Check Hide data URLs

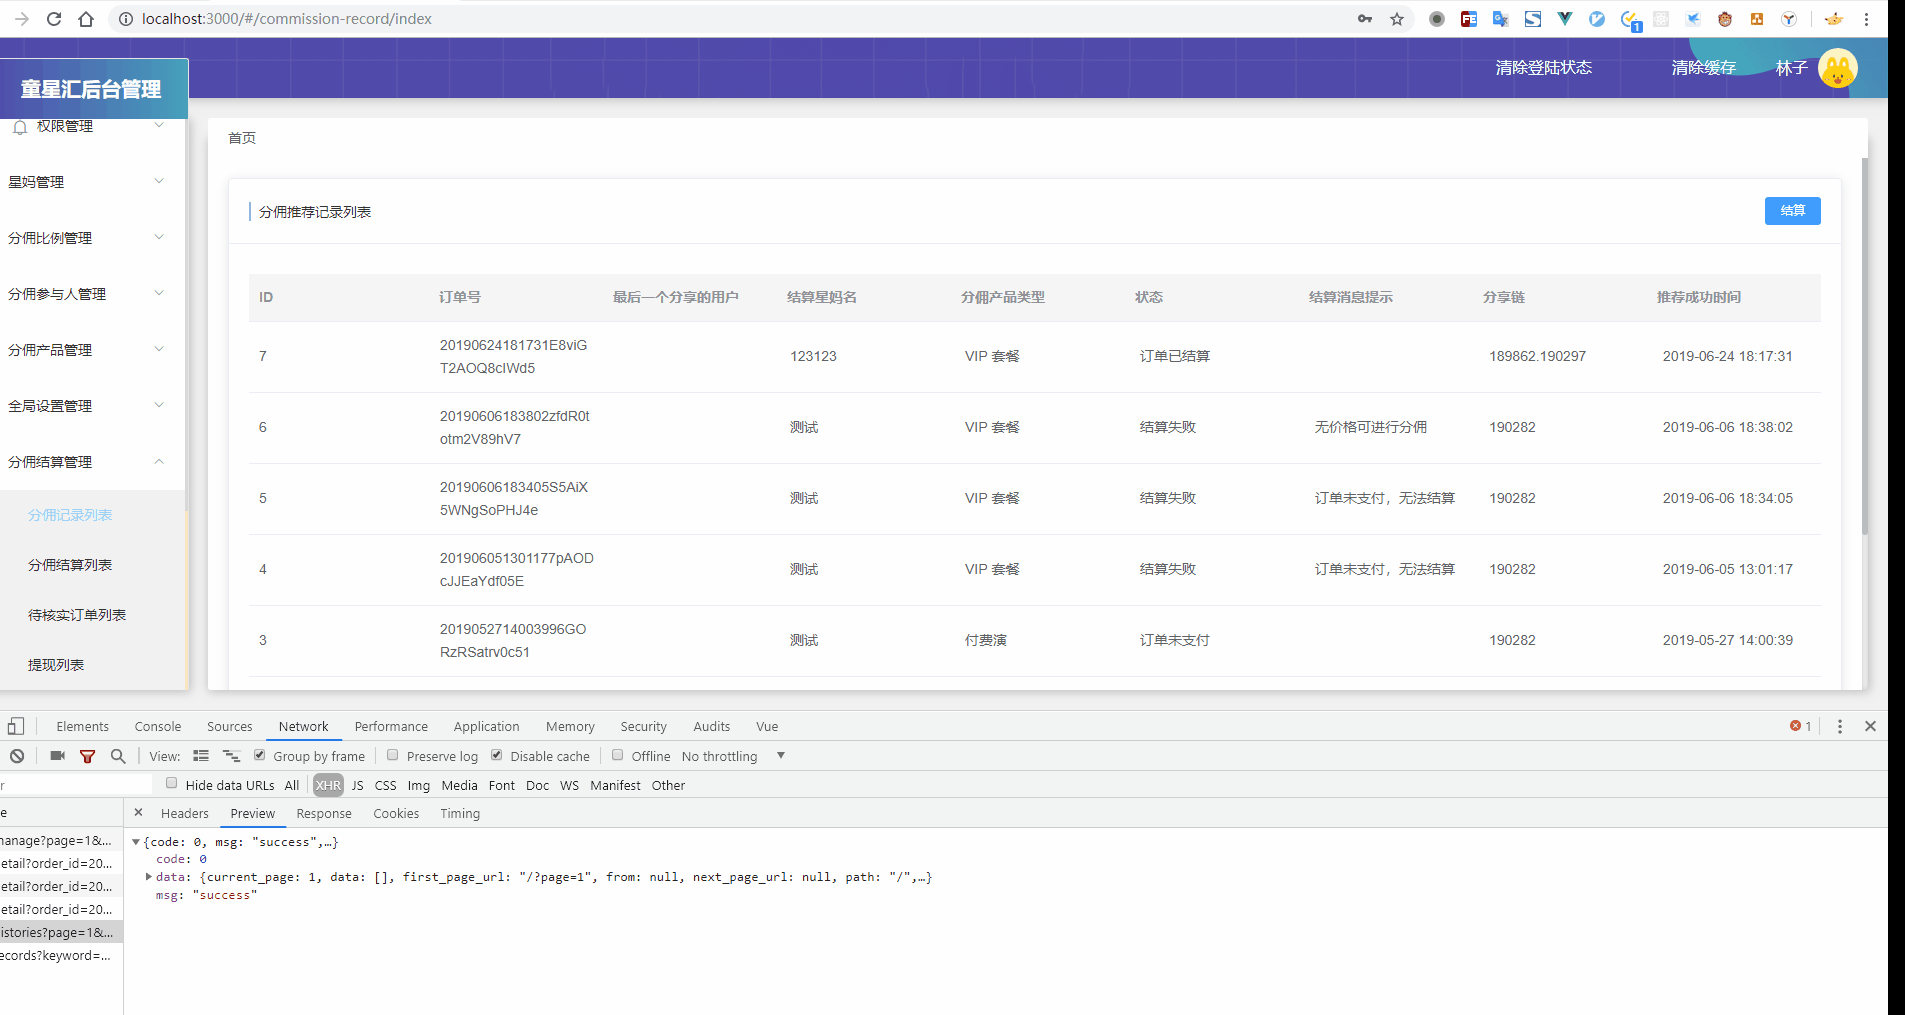click(172, 783)
